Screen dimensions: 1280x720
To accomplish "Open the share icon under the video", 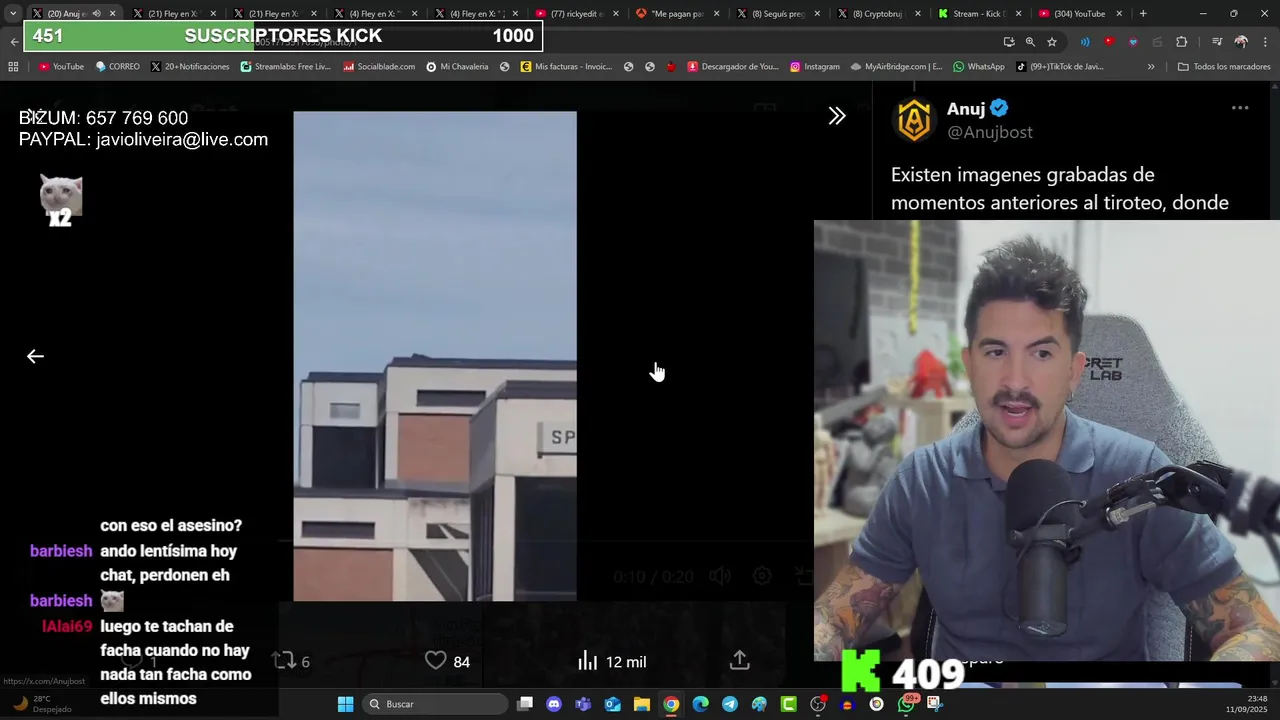I will coord(739,660).
